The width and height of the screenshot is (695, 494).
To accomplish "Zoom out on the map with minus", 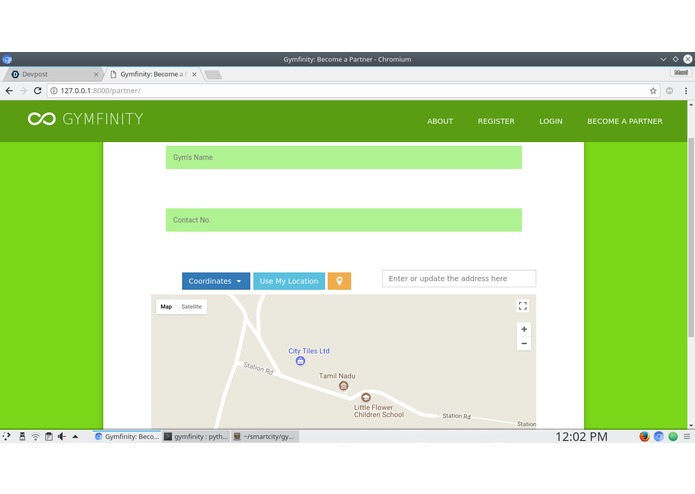I will click(524, 343).
